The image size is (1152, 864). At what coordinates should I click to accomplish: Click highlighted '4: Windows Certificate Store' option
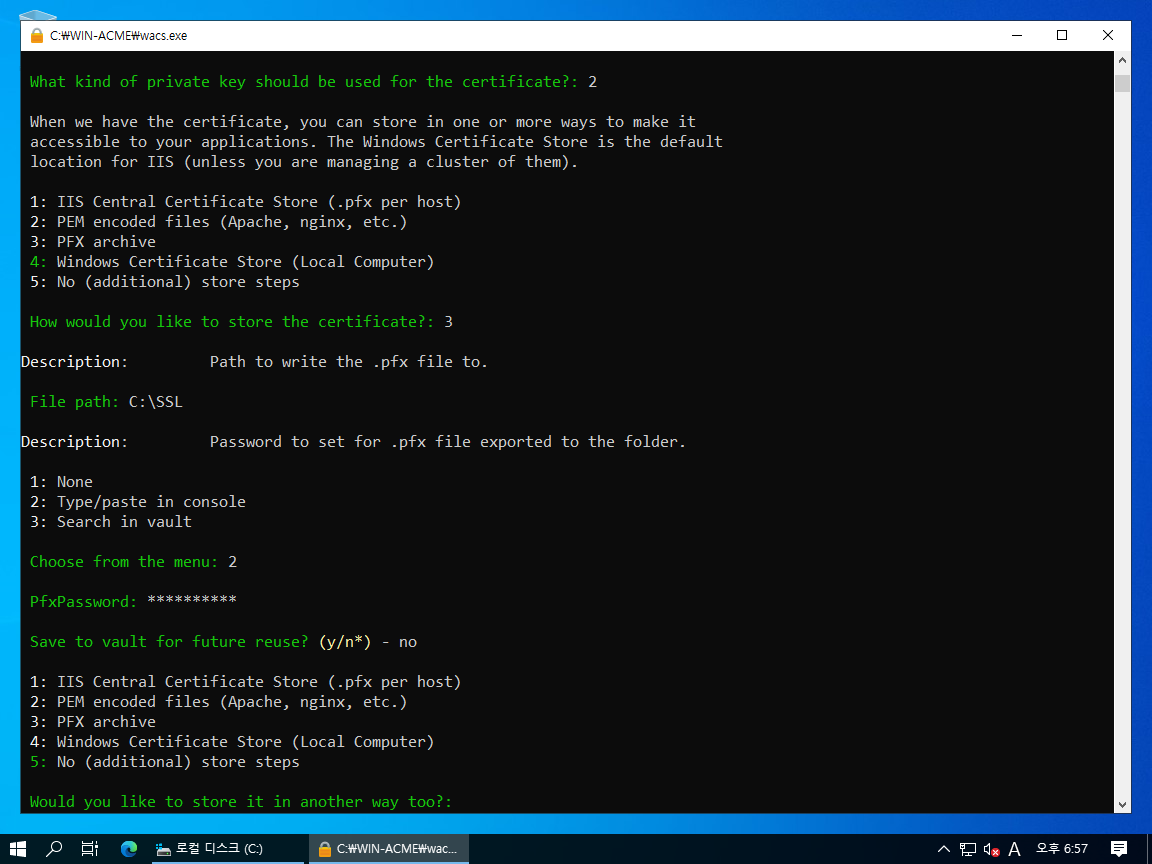pos(232,262)
